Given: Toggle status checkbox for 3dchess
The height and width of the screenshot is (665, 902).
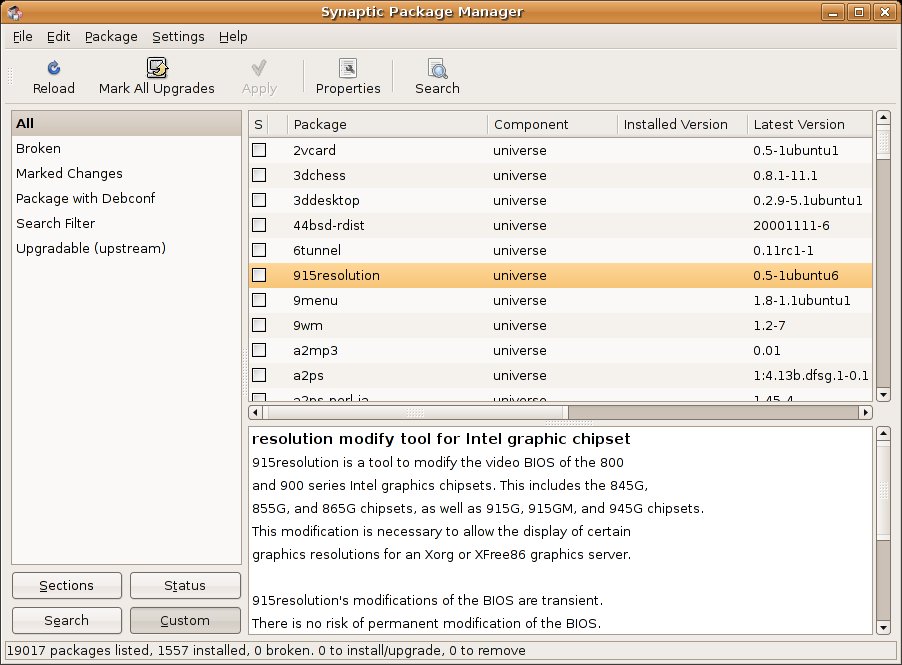Looking at the screenshot, I should tap(259, 175).
